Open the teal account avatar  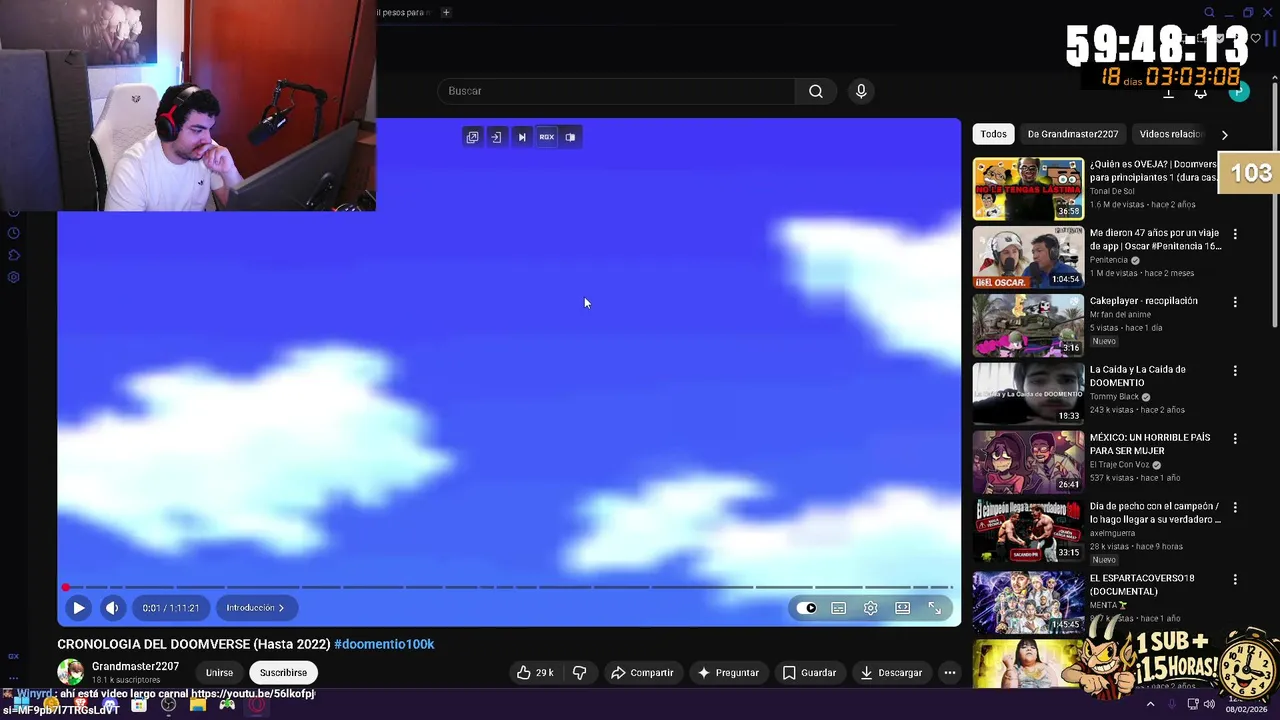[x=1239, y=92]
